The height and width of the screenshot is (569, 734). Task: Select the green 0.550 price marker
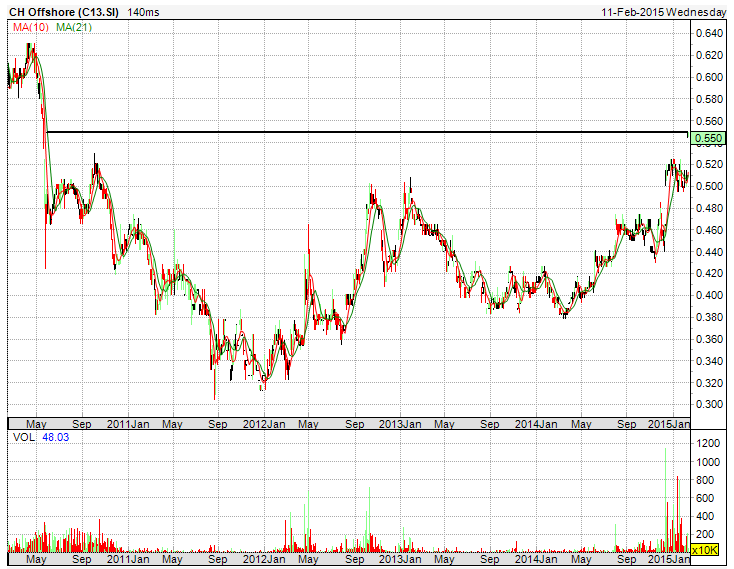pos(707,138)
